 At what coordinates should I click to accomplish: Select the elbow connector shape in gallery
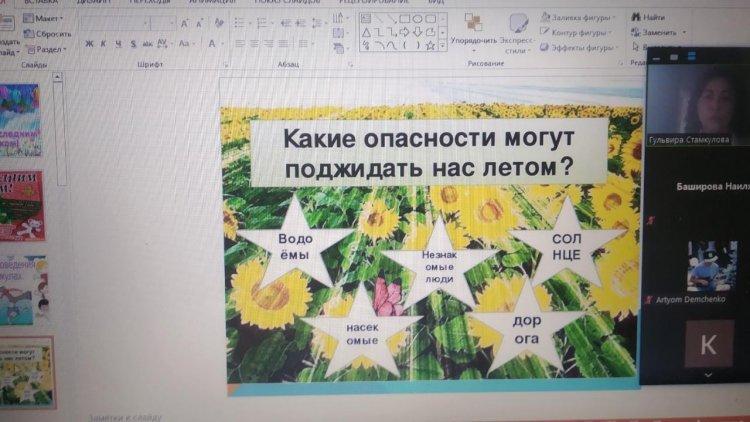click(x=379, y=33)
